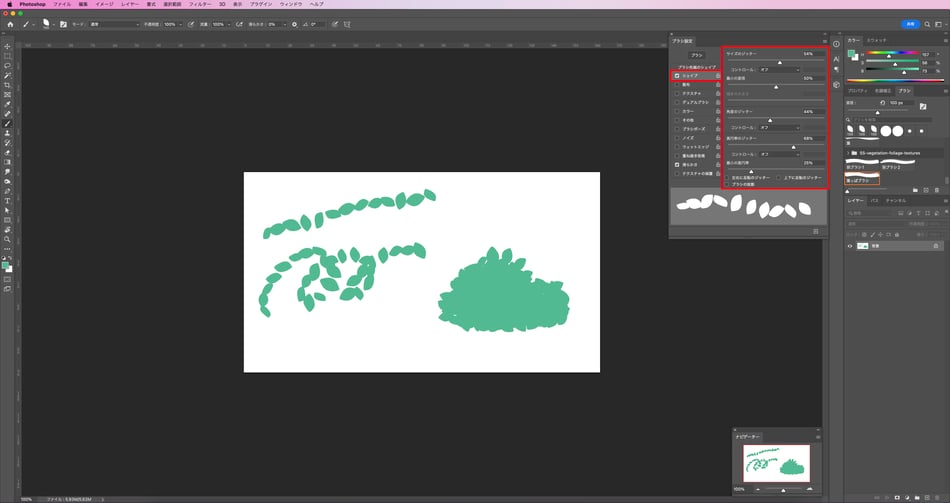Image resolution: width=950 pixels, height=503 pixels.
Task: Pick the Eyedropper tool
Action: coord(7,104)
